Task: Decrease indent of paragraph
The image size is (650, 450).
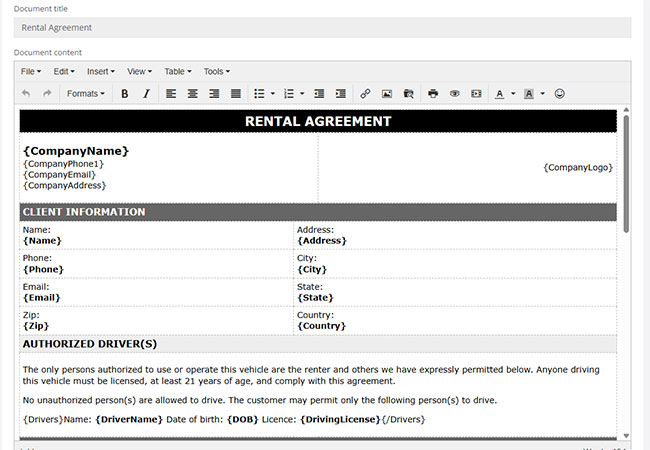Action: pyautogui.click(x=319, y=94)
